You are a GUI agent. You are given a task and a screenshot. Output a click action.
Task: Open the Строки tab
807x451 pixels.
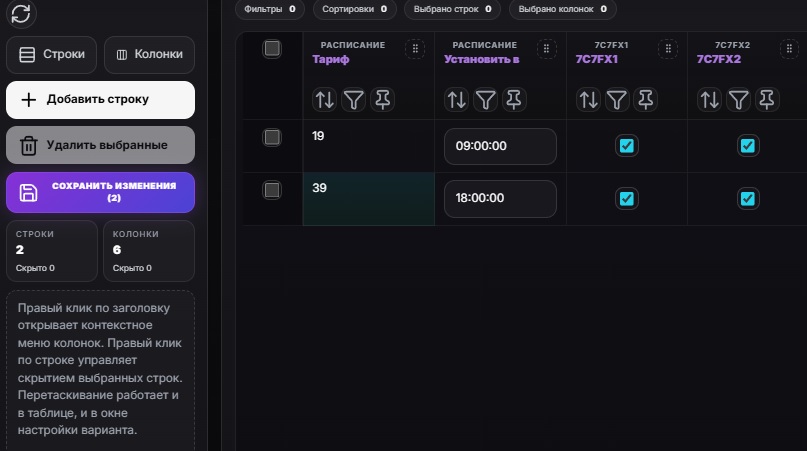pyautogui.click(x=51, y=55)
